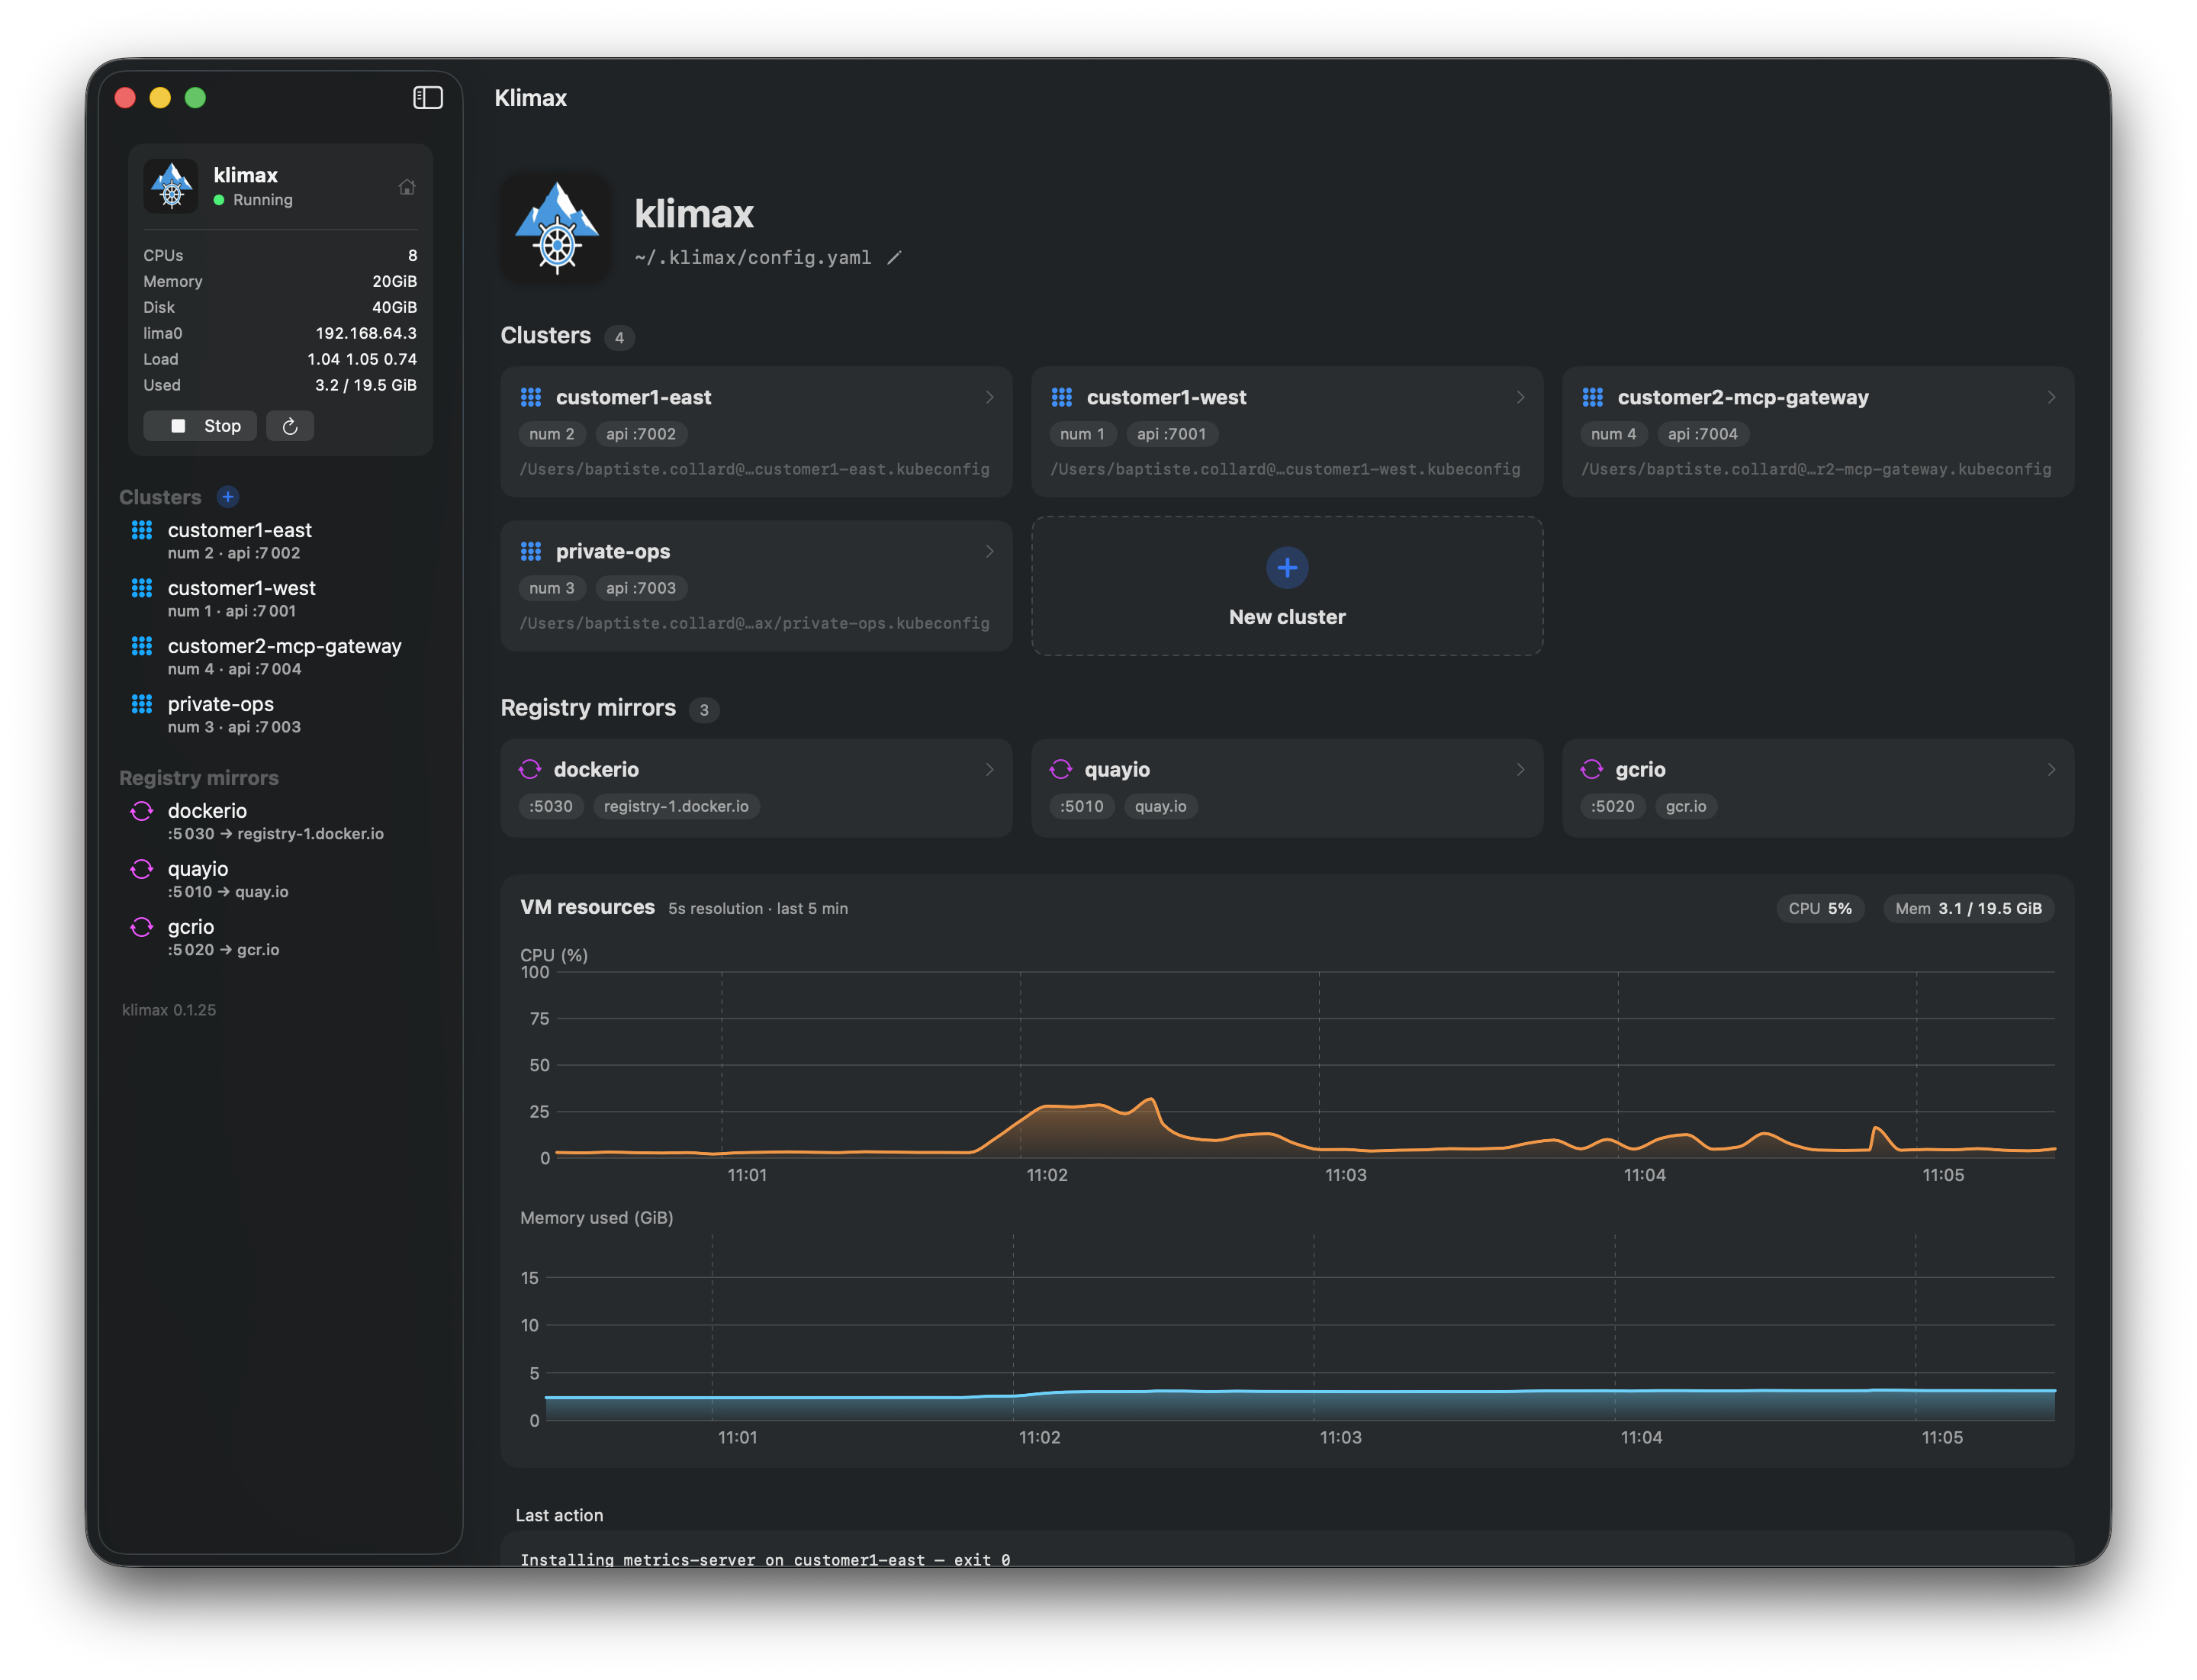Click sidebar gcrio sync icon
The image size is (2197, 1680).
[x=142, y=927]
